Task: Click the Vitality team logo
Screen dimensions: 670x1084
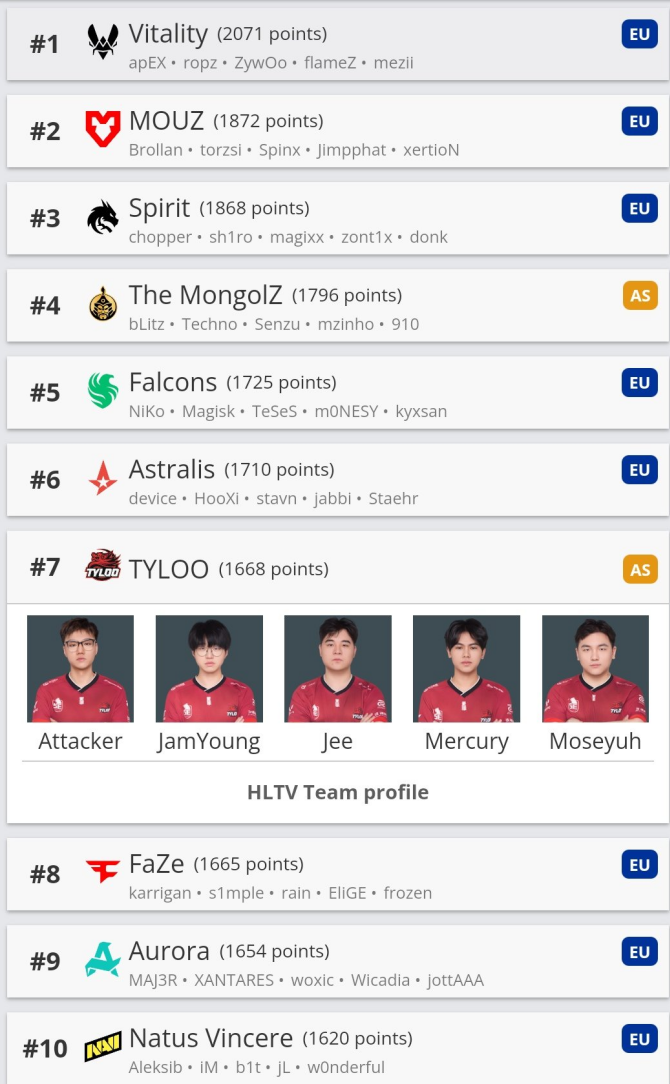Action: (x=103, y=44)
